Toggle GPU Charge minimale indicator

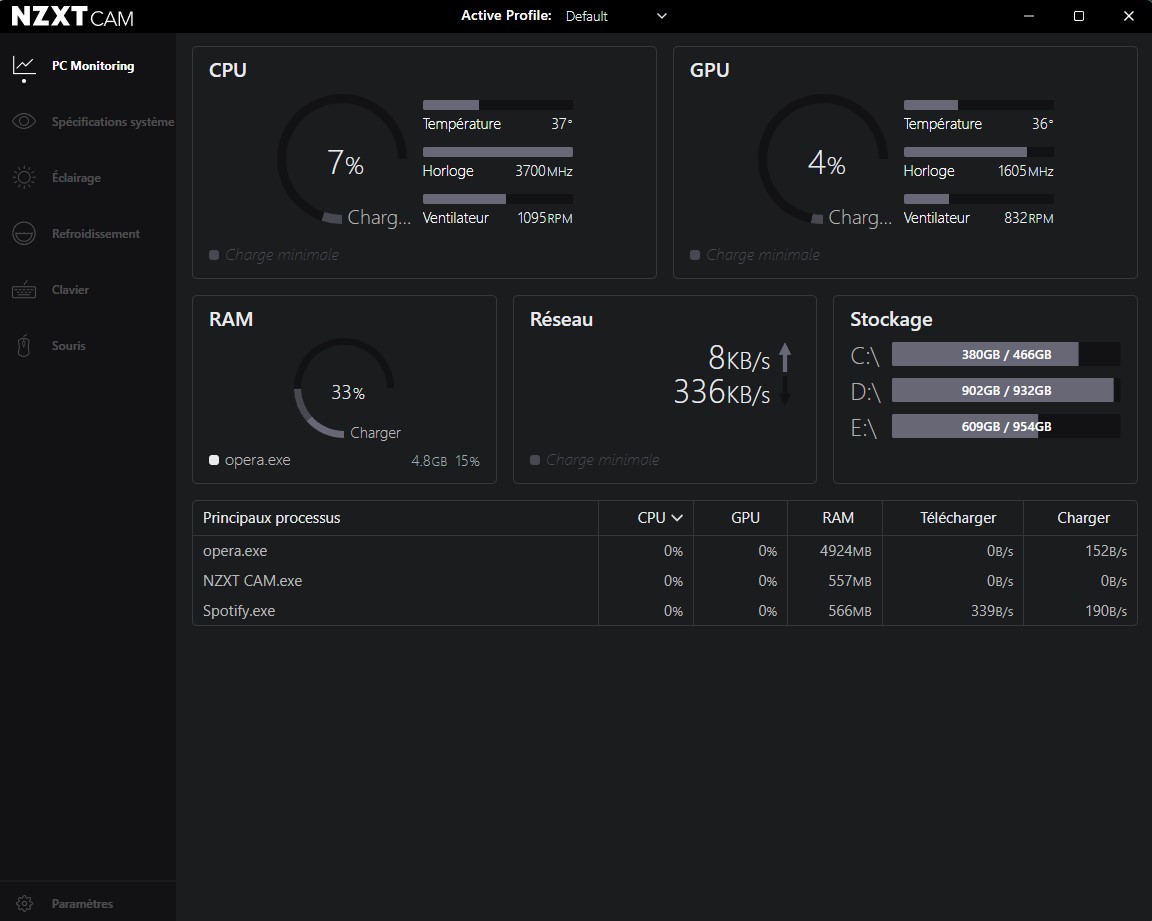pos(695,255)
